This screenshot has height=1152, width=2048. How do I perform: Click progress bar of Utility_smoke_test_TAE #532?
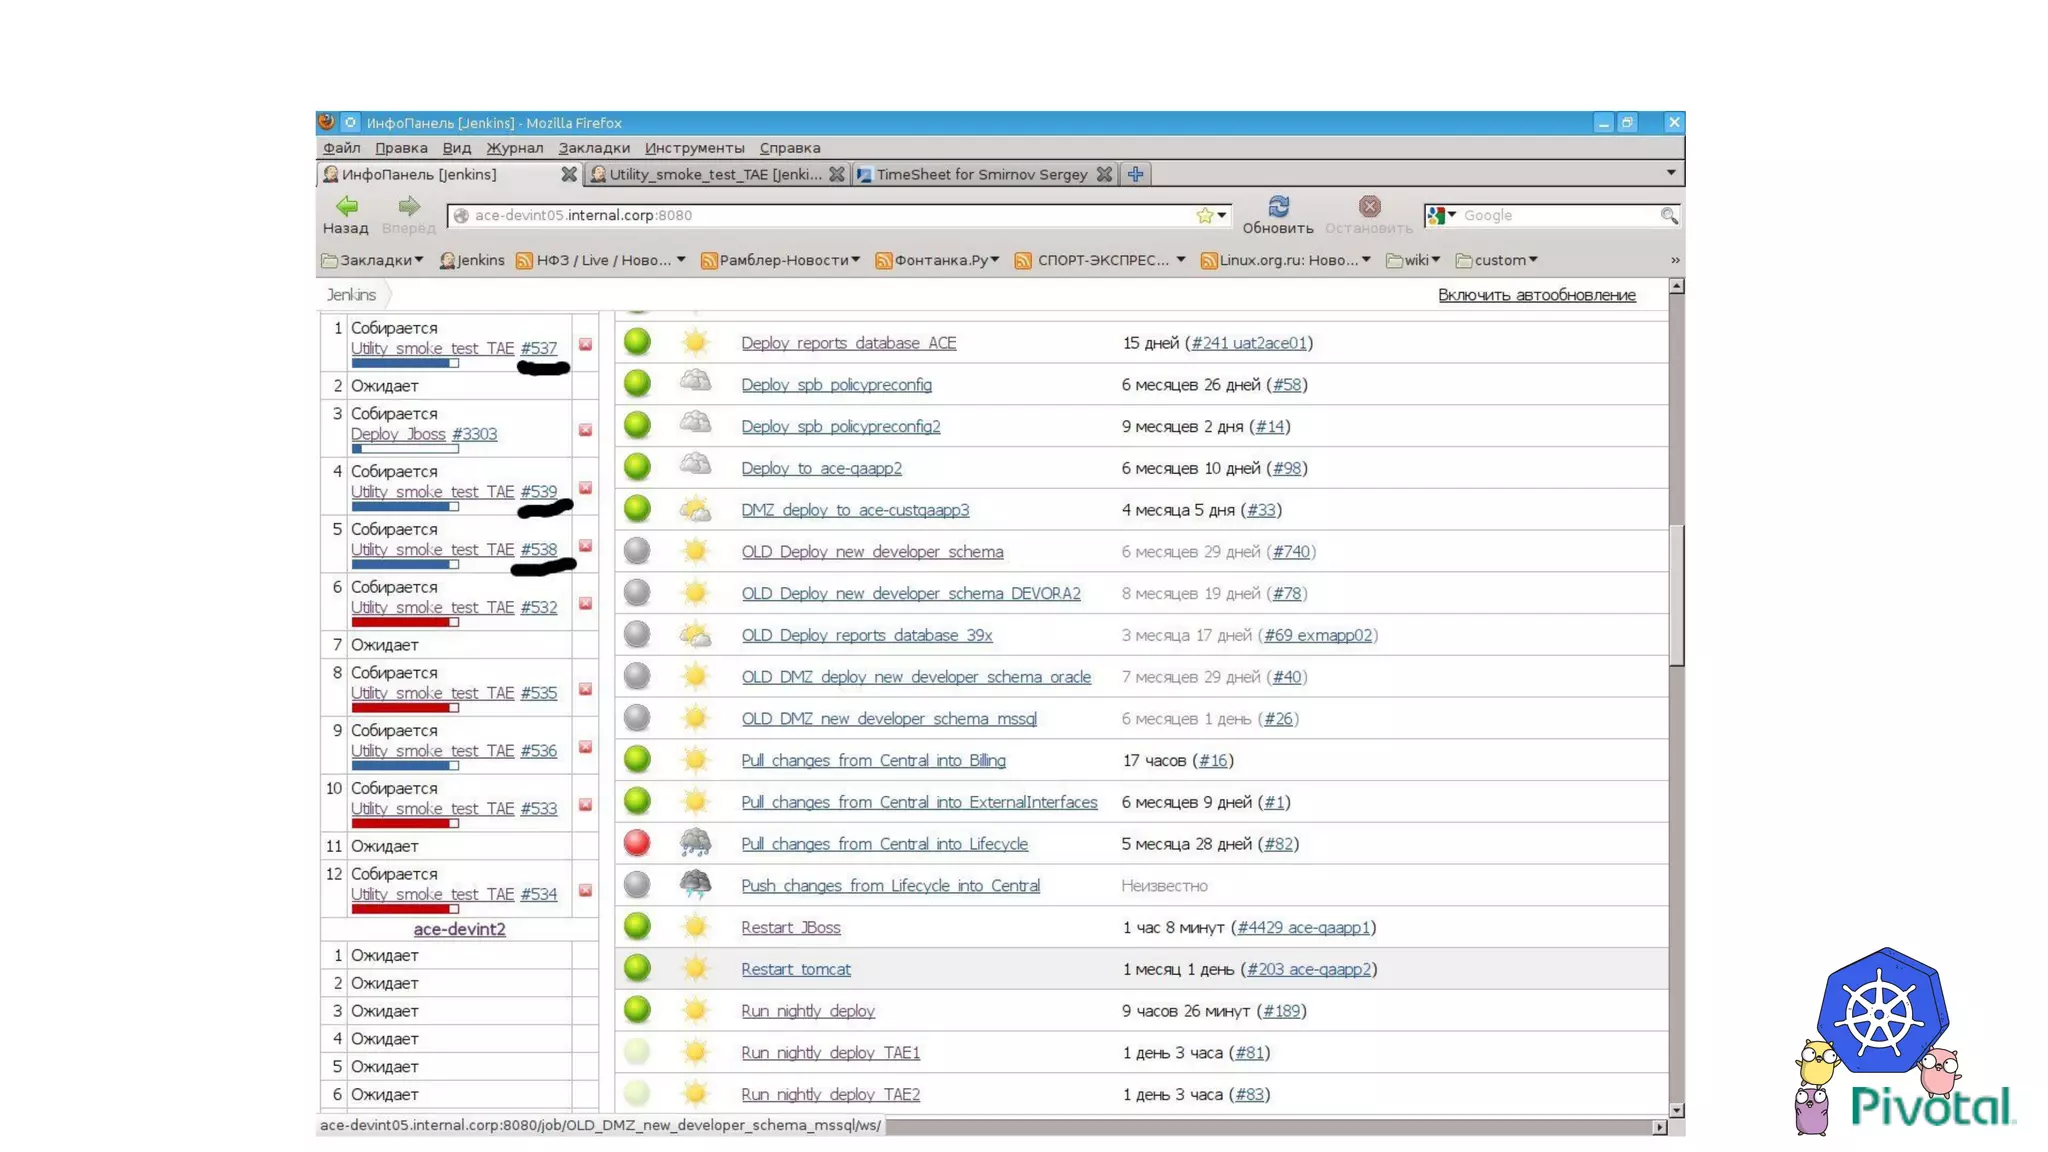[x=404, y=622]
